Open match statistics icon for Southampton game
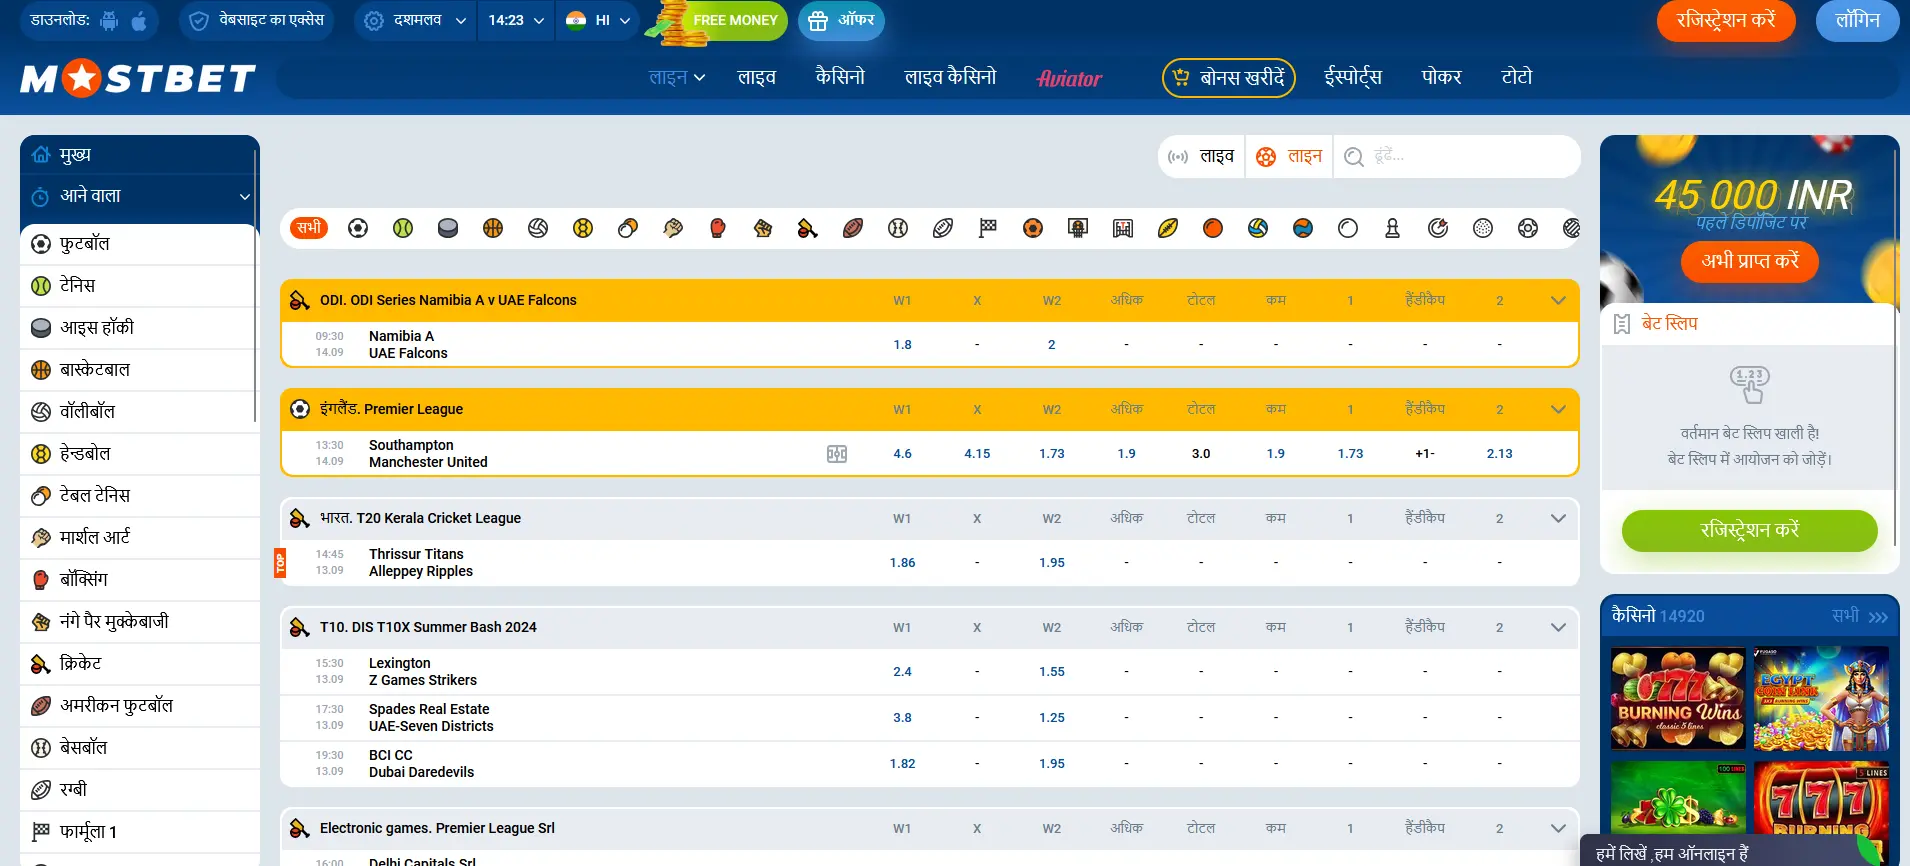 pyautogui.click(x=837, y=454)
